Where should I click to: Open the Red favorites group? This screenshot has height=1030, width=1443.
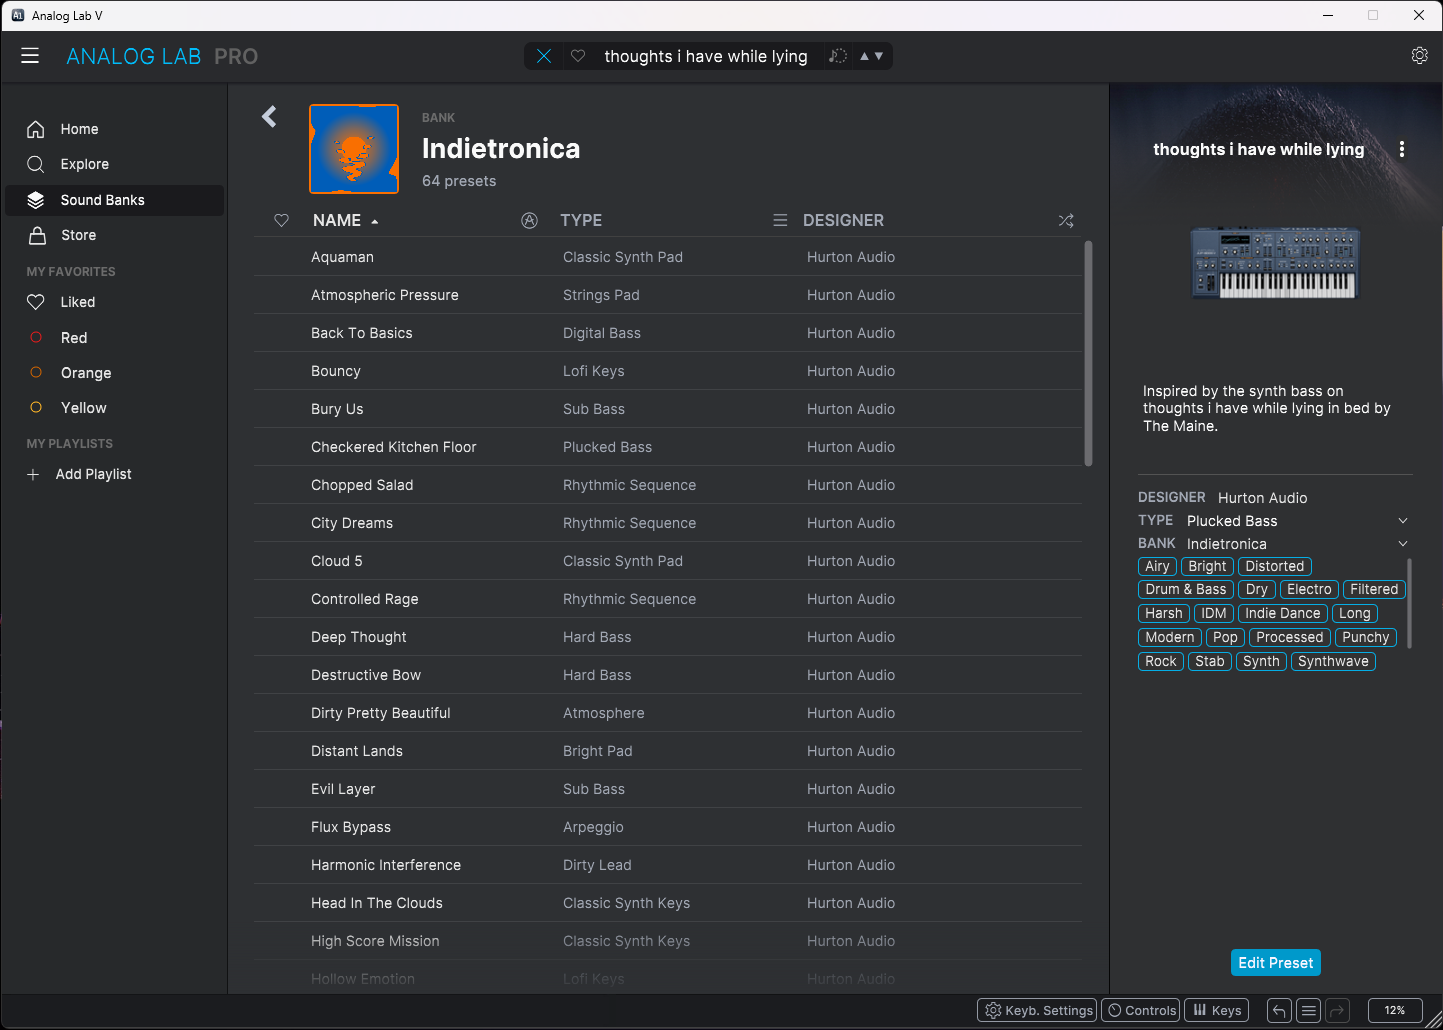tap(114, 338)
